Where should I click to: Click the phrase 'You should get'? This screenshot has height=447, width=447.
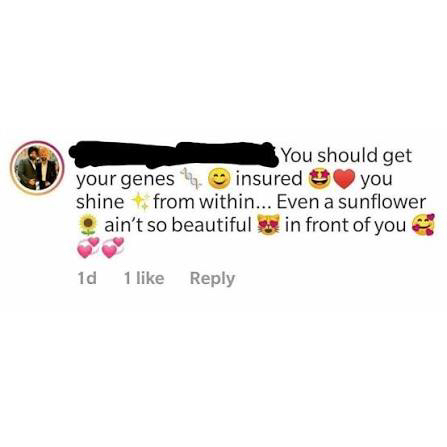[x=347, y=156]
